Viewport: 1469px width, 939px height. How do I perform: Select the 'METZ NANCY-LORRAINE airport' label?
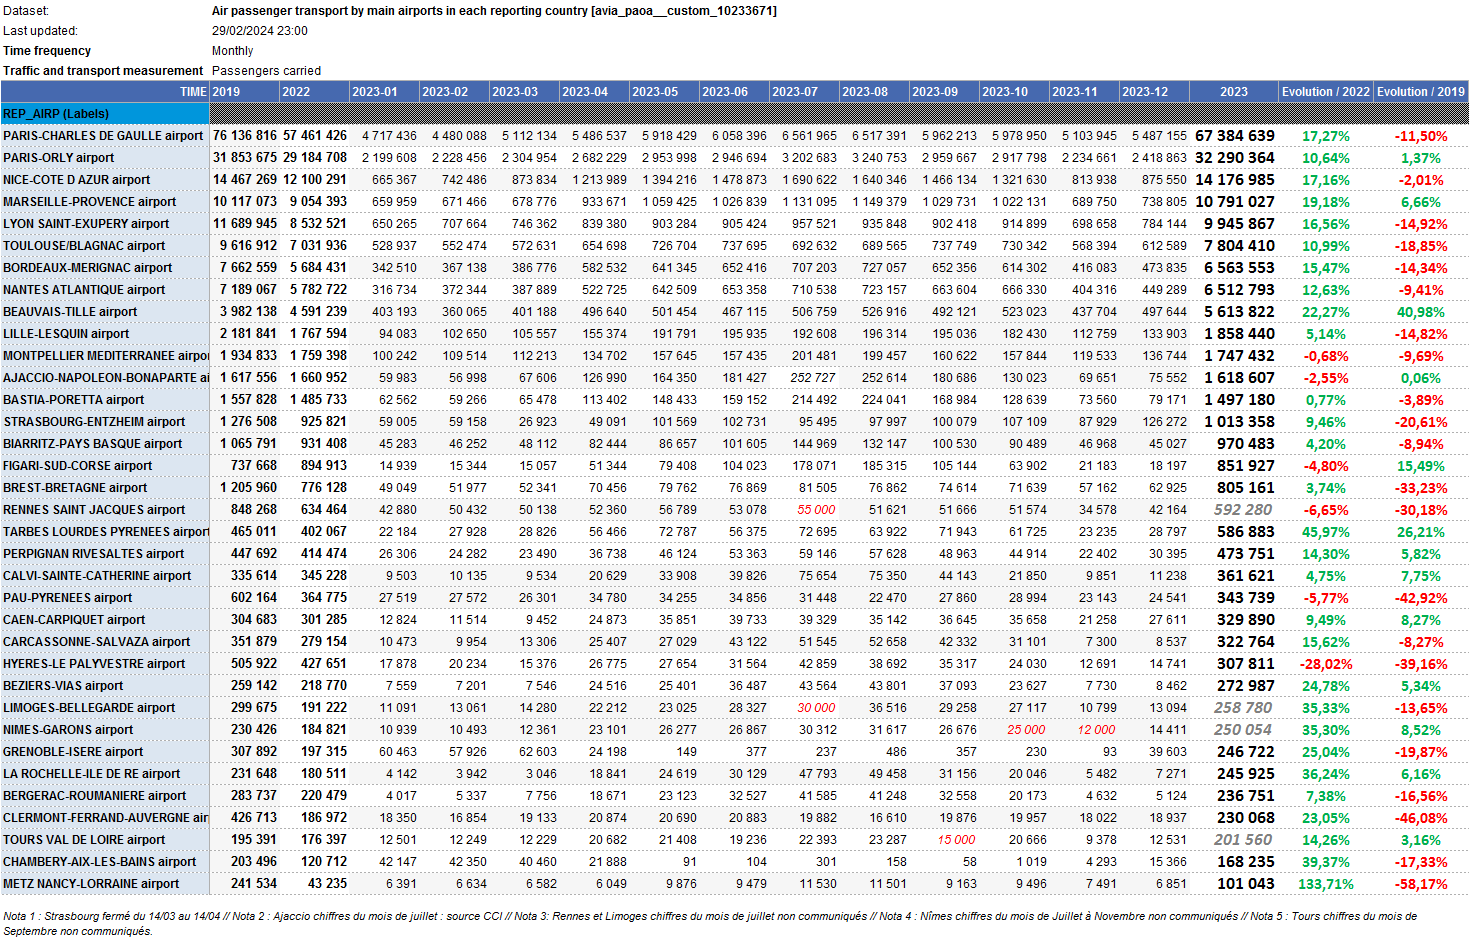[x=91, y=883]
